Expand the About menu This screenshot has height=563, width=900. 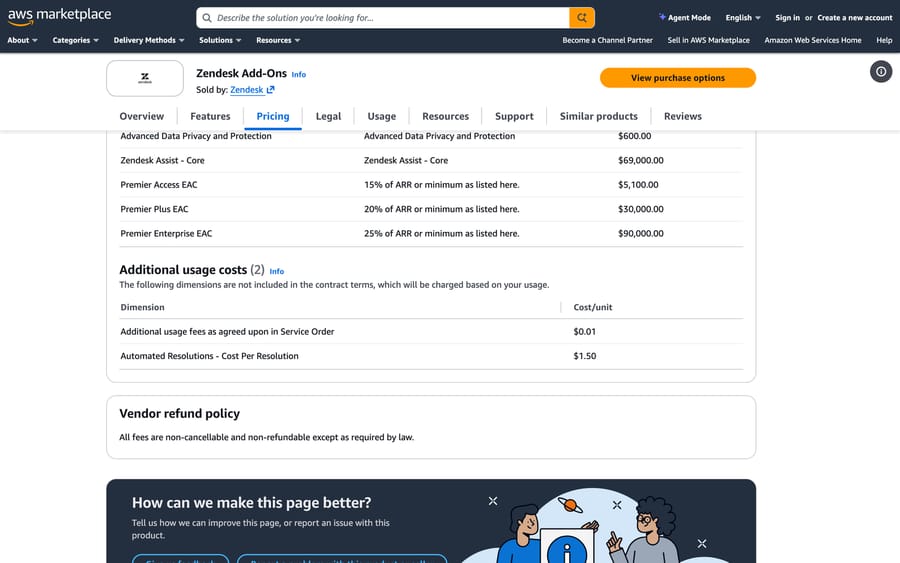(22, 40)
